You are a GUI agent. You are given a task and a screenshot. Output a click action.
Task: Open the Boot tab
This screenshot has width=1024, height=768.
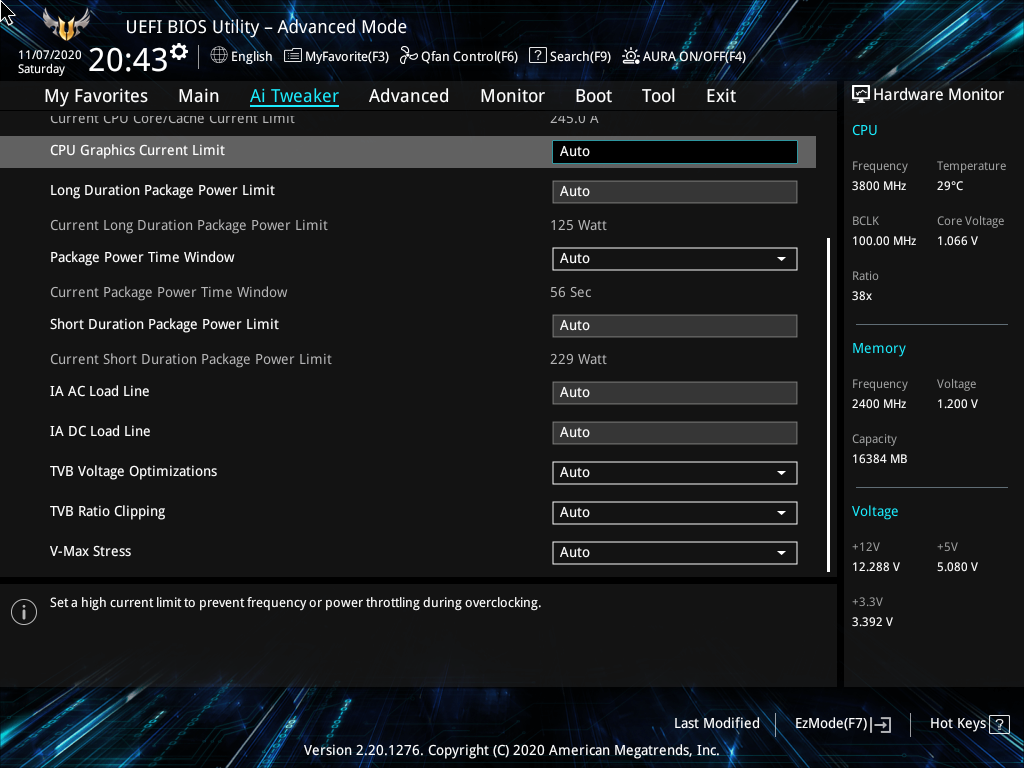[593, 96]
